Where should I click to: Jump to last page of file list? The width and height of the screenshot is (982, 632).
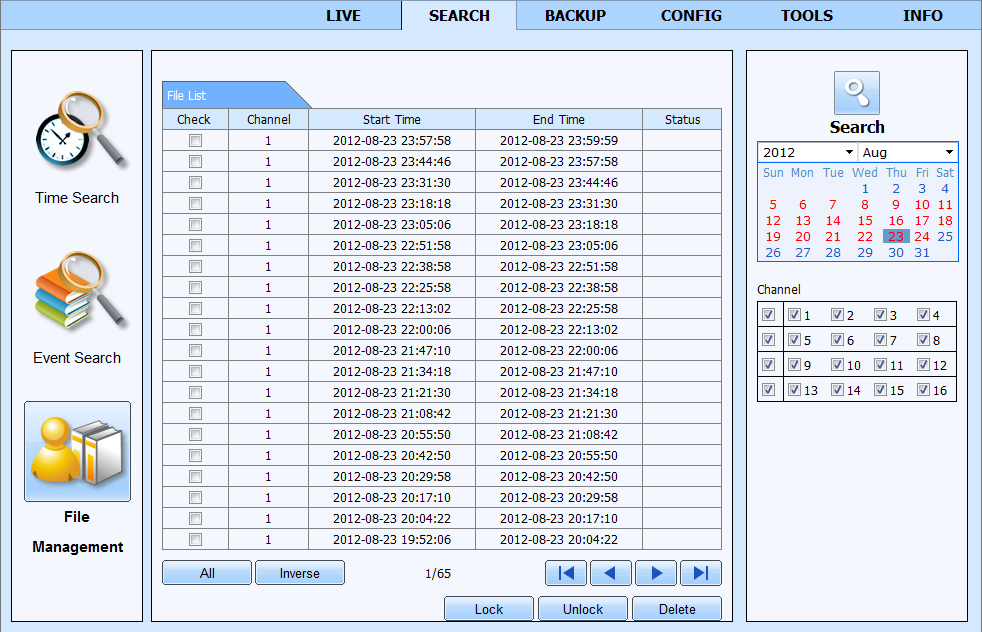pyautogui.click(x=701, y=573)
